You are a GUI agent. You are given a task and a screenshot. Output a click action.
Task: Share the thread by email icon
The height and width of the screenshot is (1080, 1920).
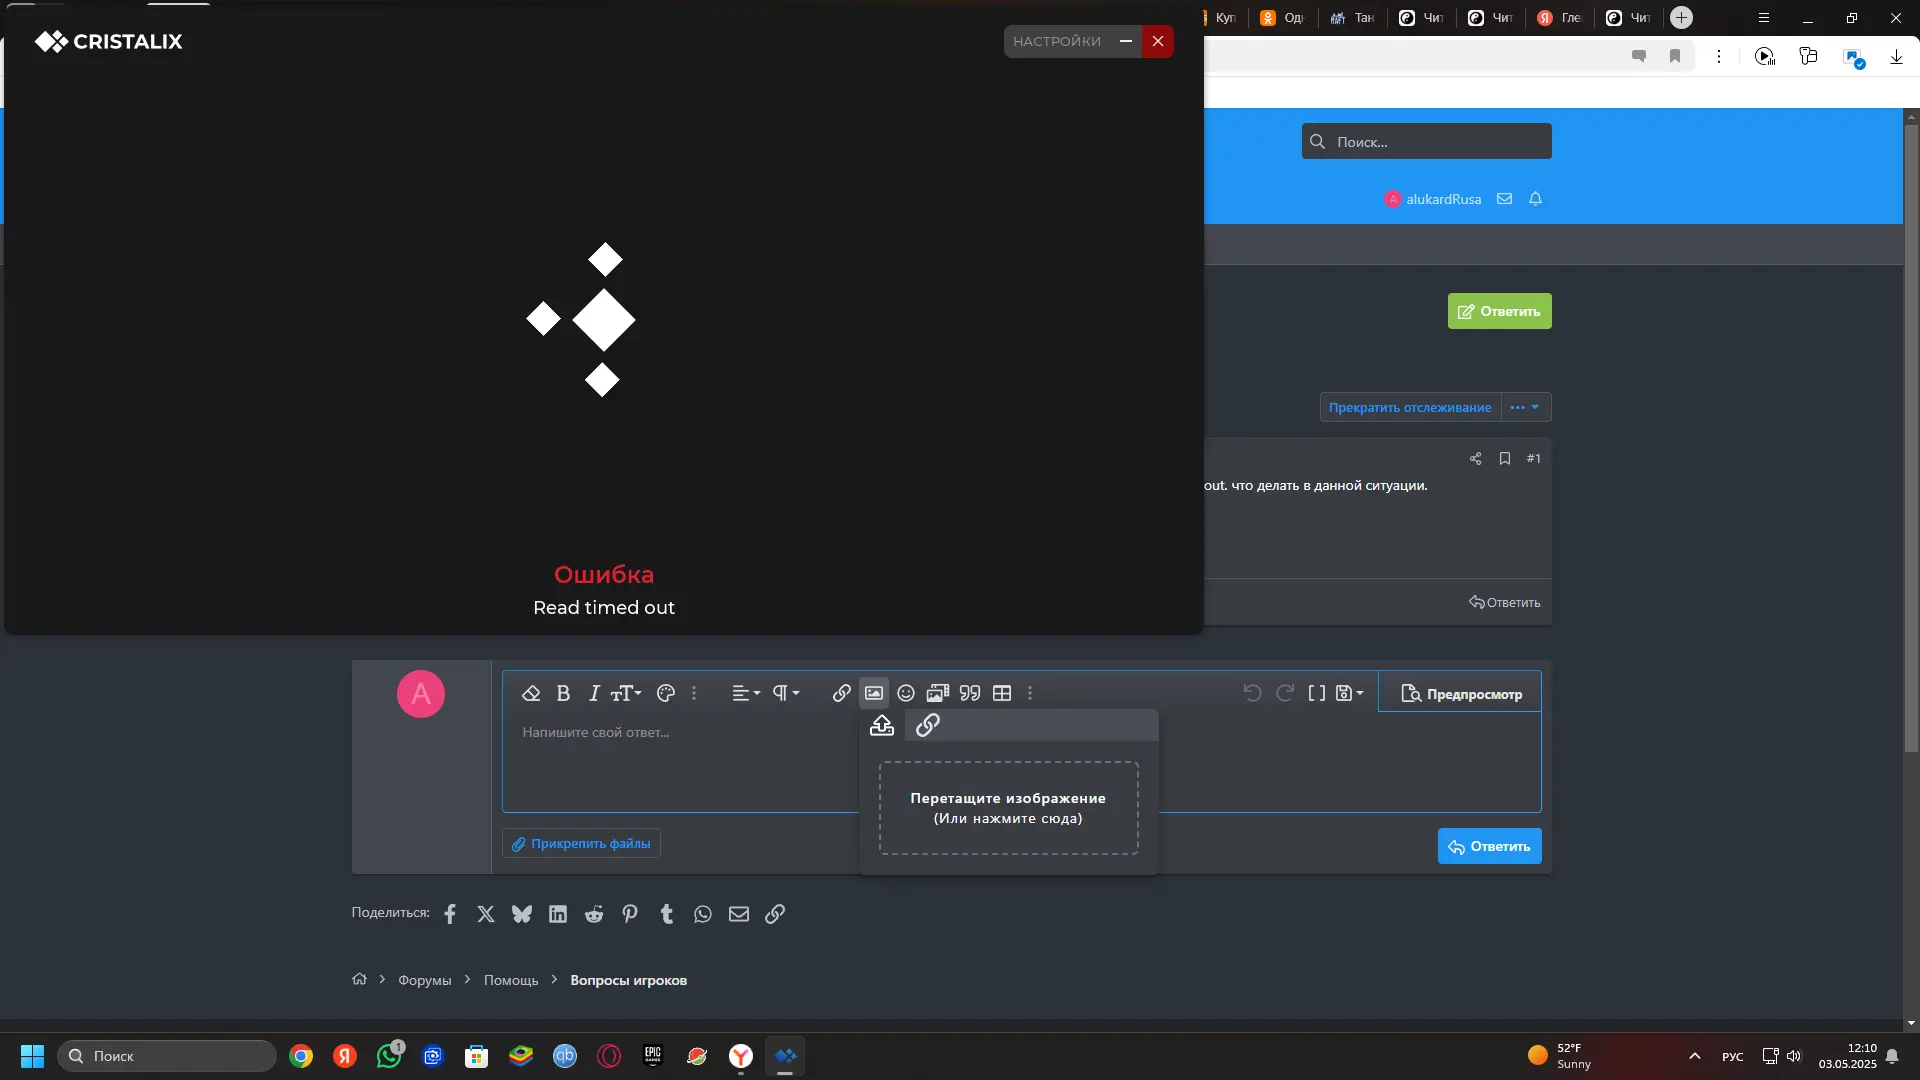click(739, 914)
